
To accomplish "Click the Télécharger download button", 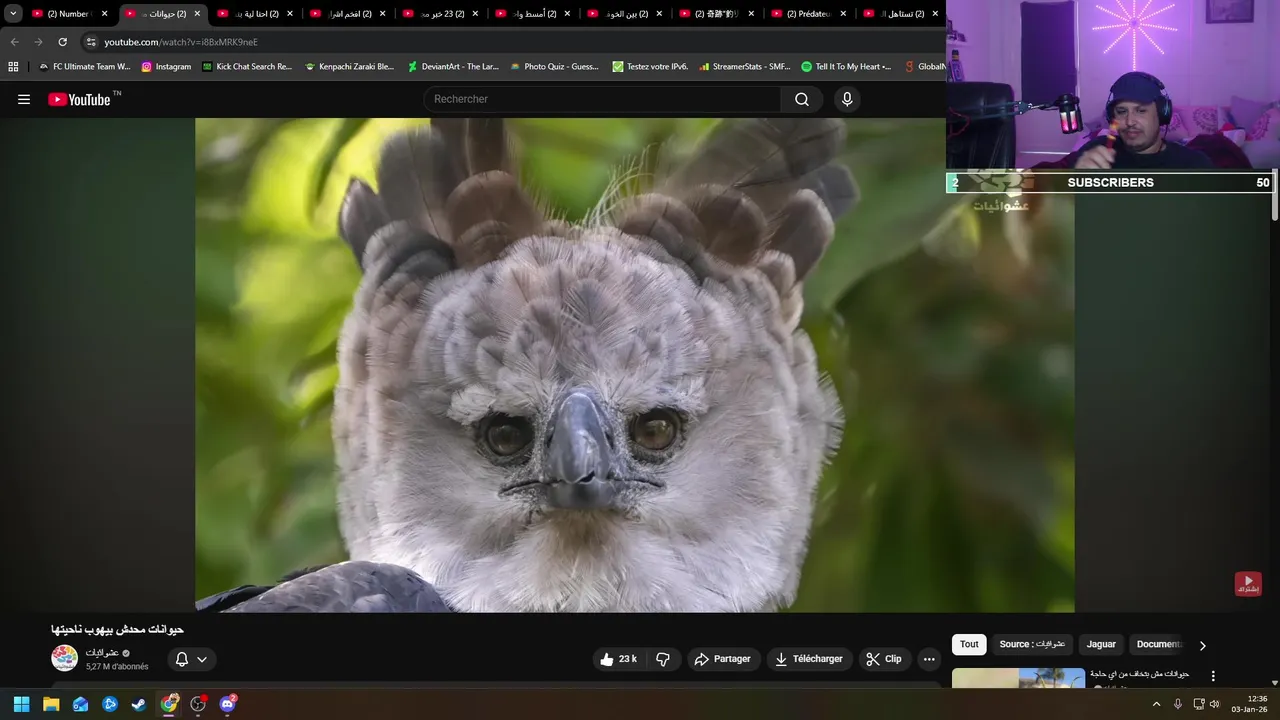I will tap(809, 659).
